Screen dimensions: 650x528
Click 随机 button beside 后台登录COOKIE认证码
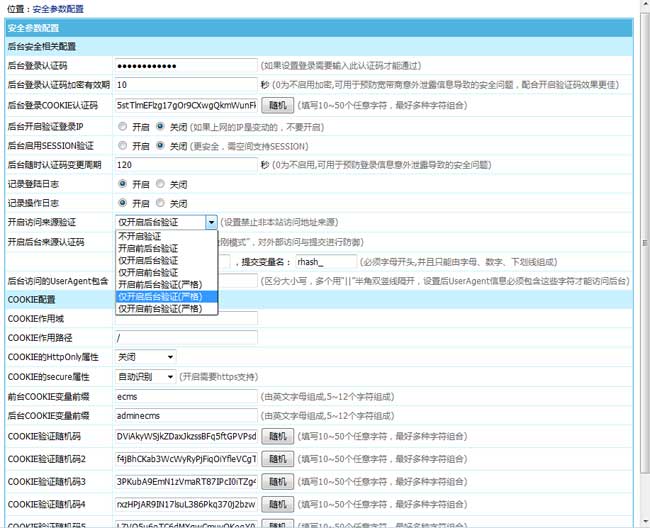(x=280, y=104)
